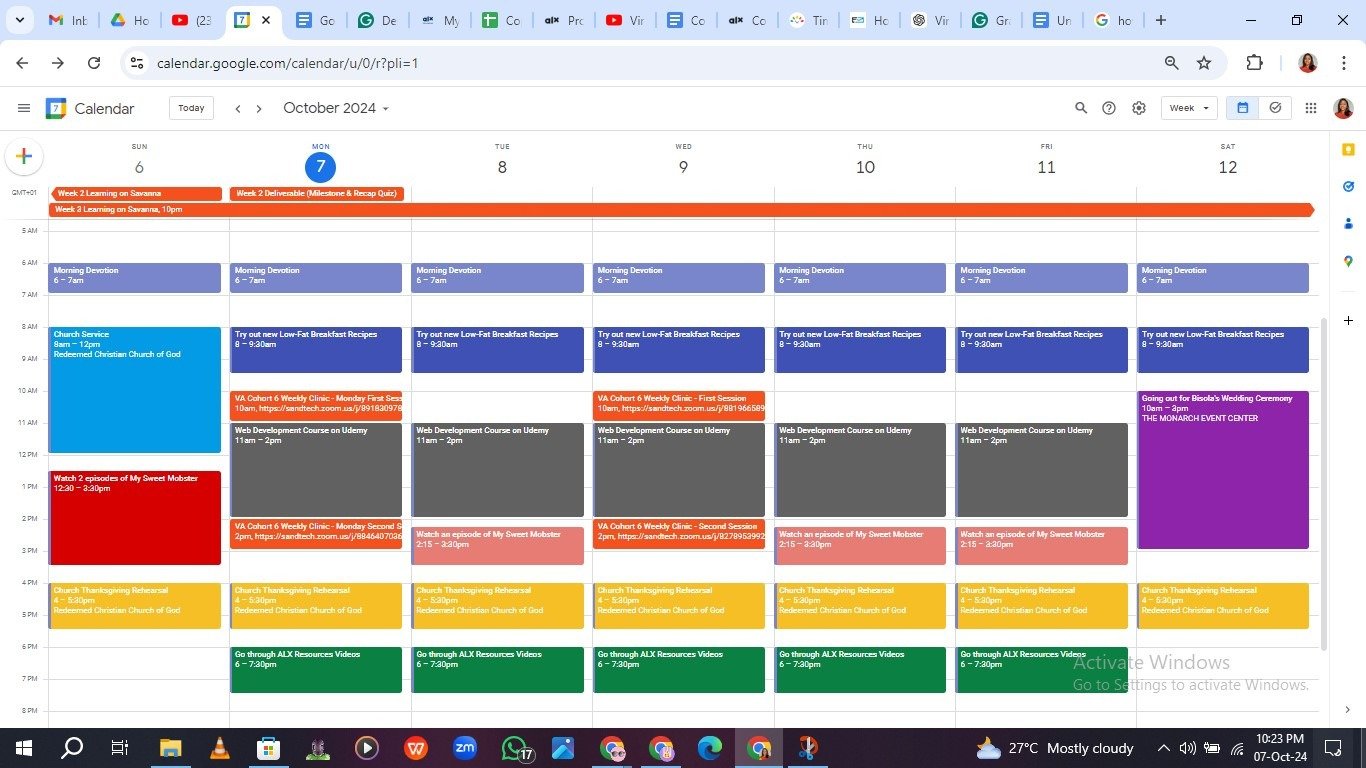Open Google Keep in side panel
The height and width of the screenshot is (768, 1366).
pos(1348,150)
